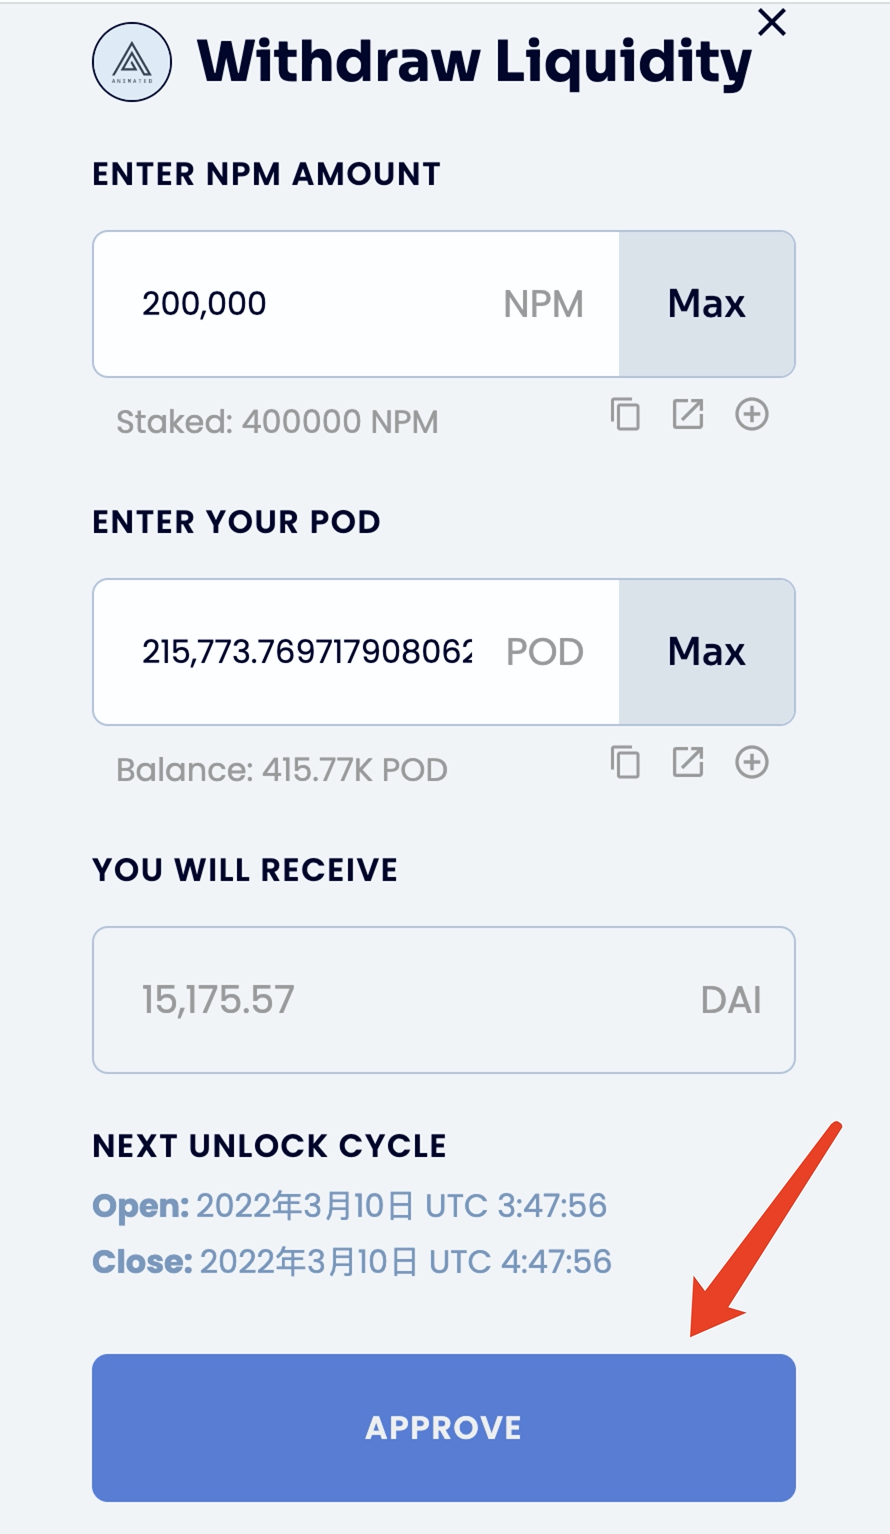Click the Animated cover logo icon
The width and height of the screenshot is (890, 1534).
[132, 62]
